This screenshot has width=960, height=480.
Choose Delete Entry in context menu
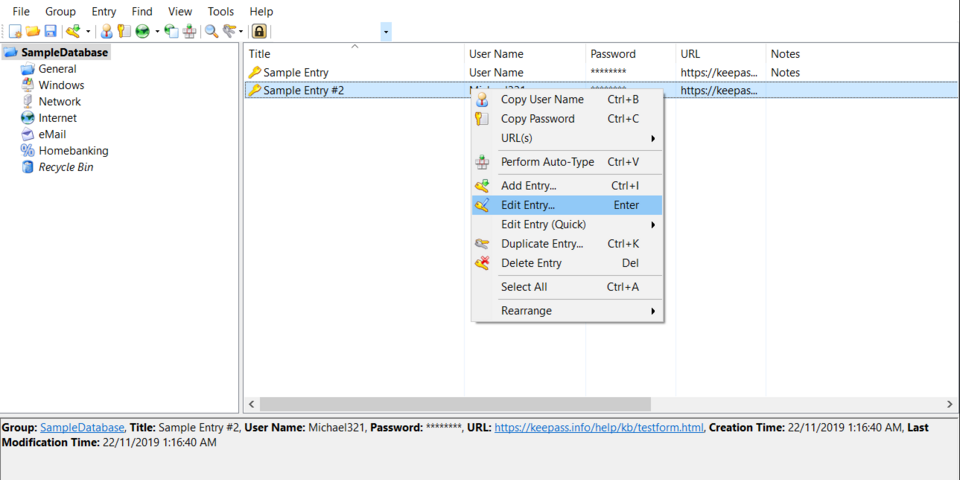567,263
